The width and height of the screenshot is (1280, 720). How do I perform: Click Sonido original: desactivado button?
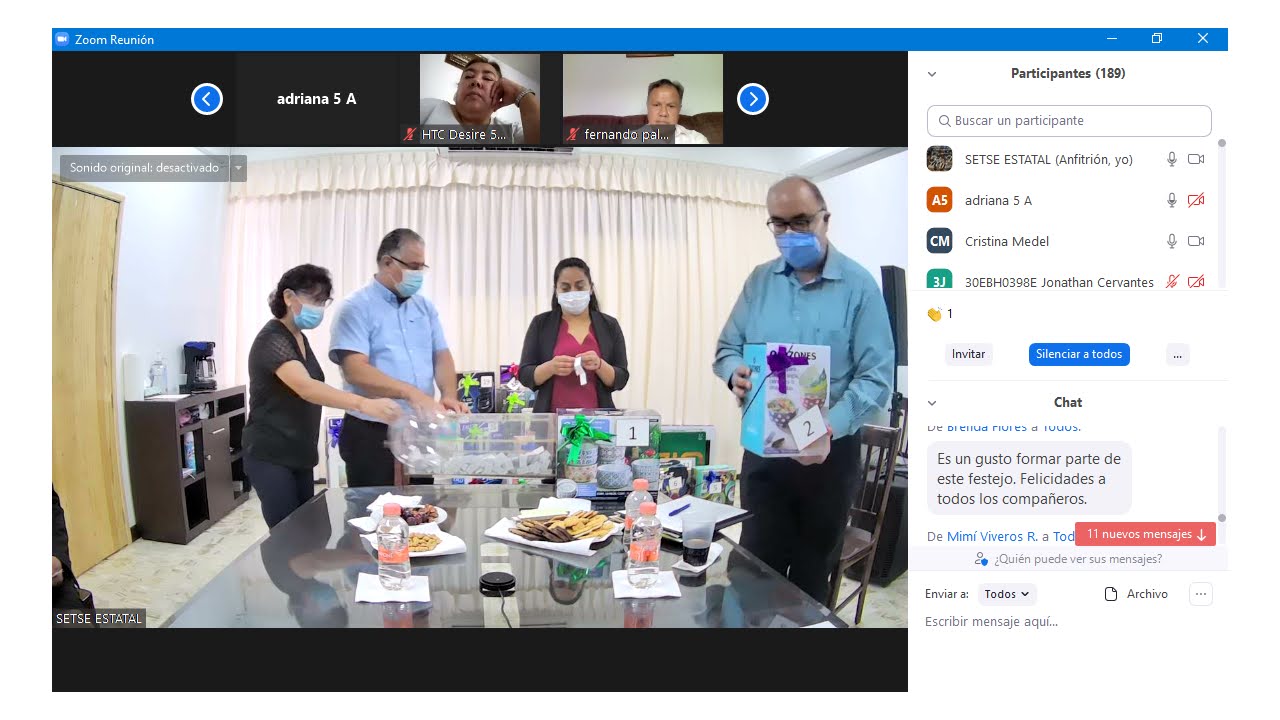[145, 168]
